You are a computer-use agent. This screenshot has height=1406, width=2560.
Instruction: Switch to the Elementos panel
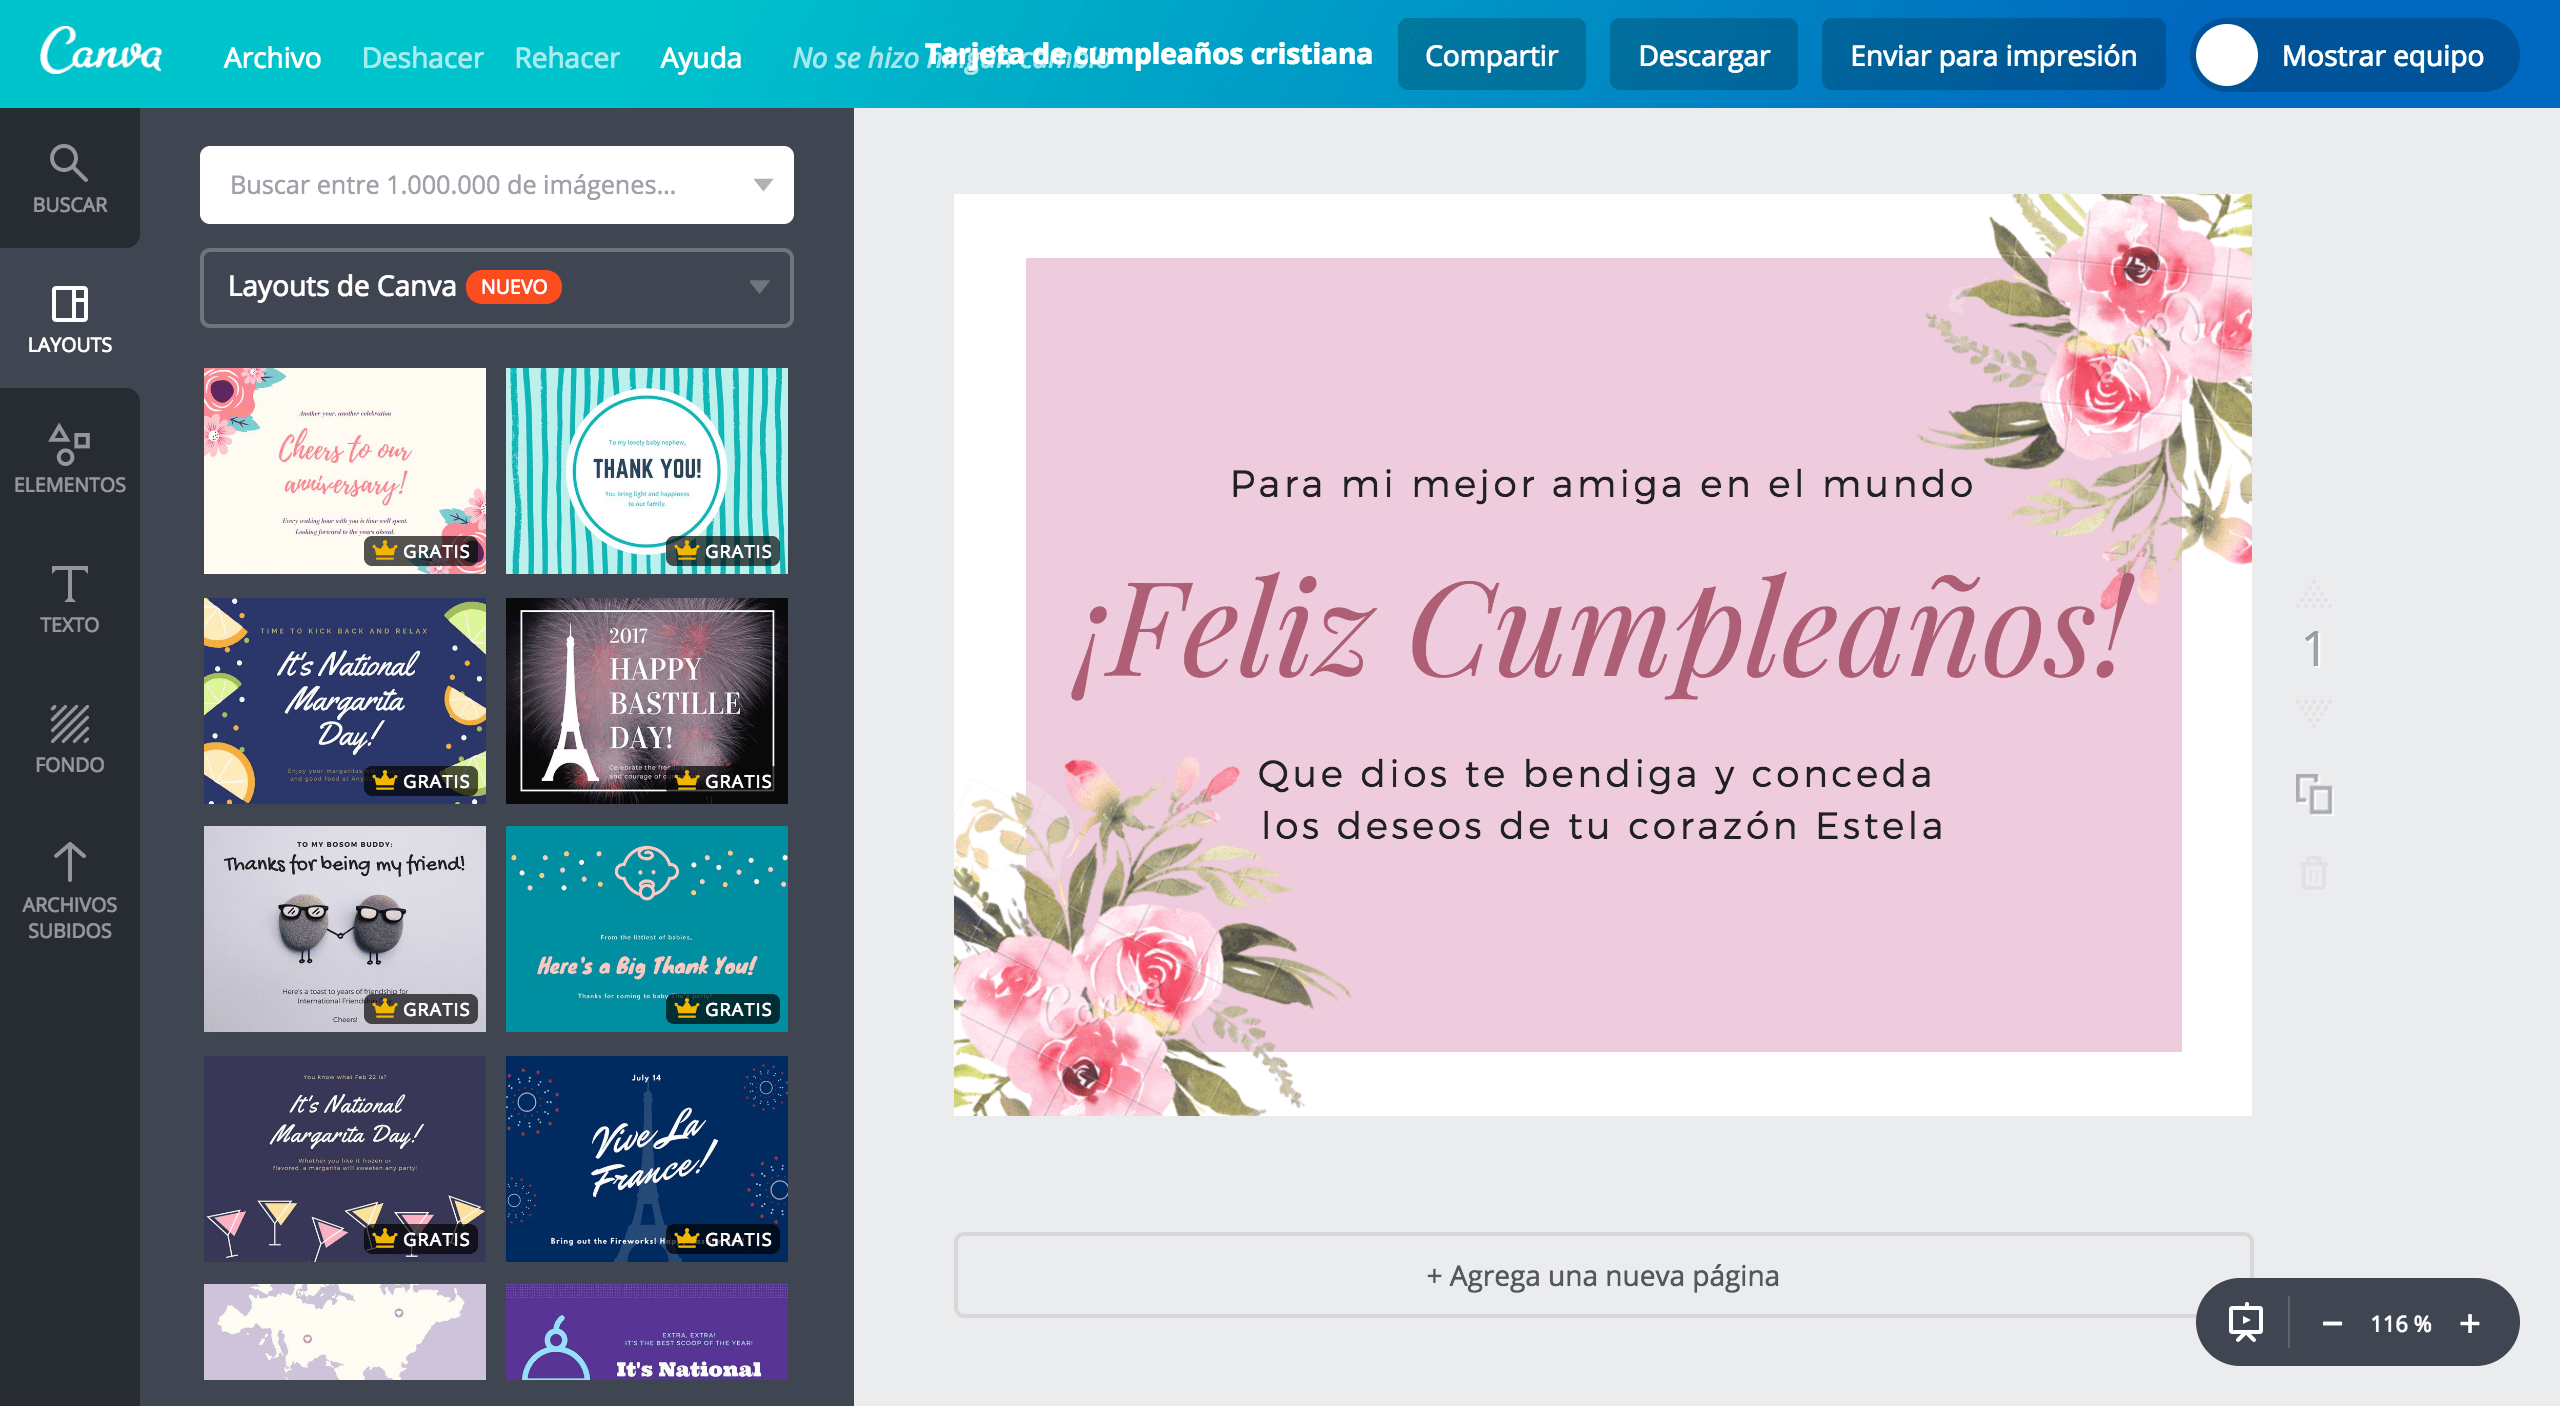pos(69,460)
